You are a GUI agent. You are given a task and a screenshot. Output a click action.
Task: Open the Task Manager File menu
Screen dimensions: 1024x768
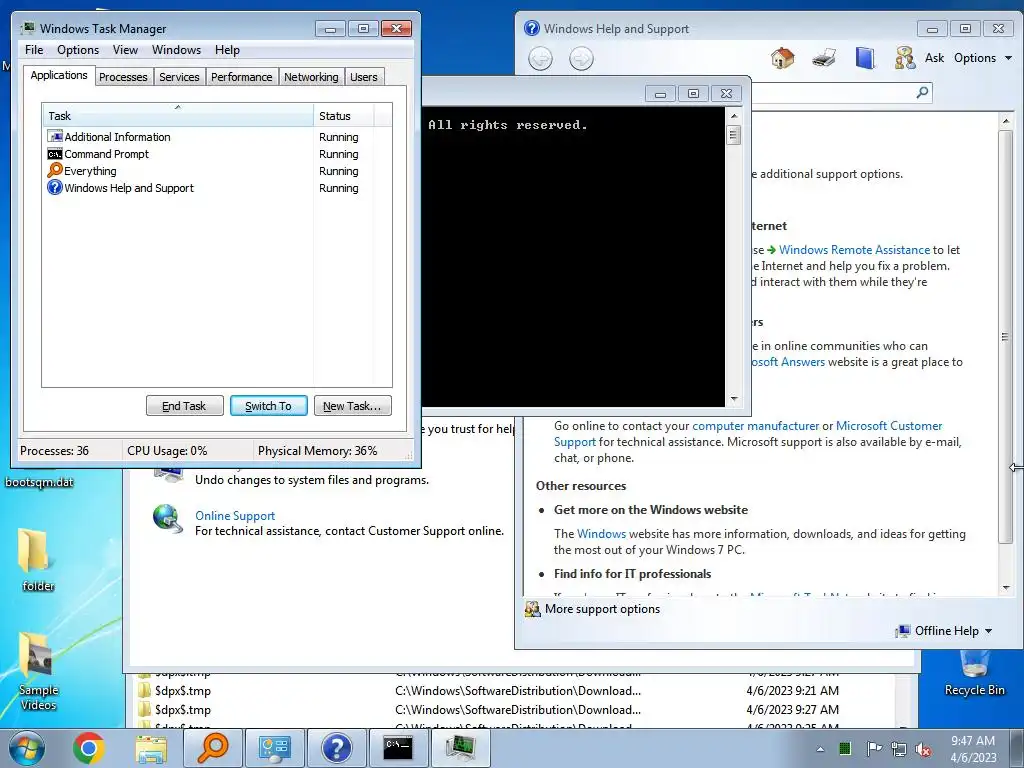pyautogui.click(x=34, y=50)
